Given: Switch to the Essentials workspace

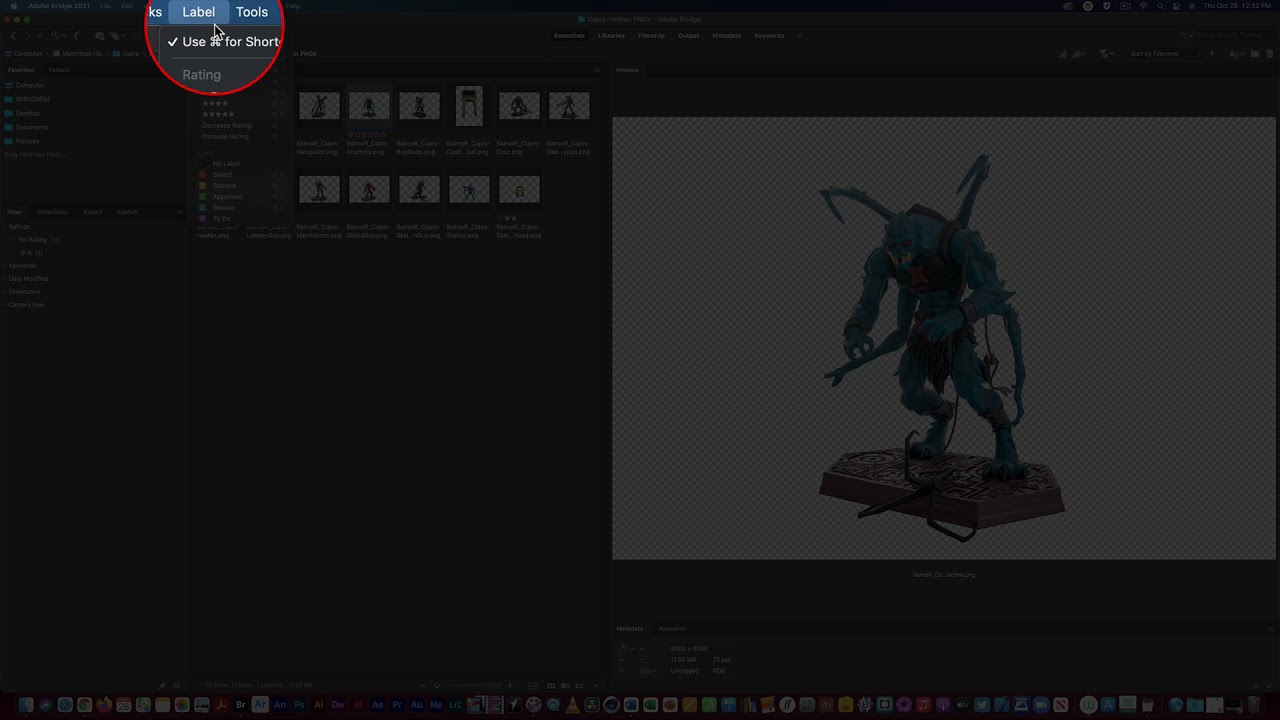Looking at the screenshot, I should pos(569,36).
